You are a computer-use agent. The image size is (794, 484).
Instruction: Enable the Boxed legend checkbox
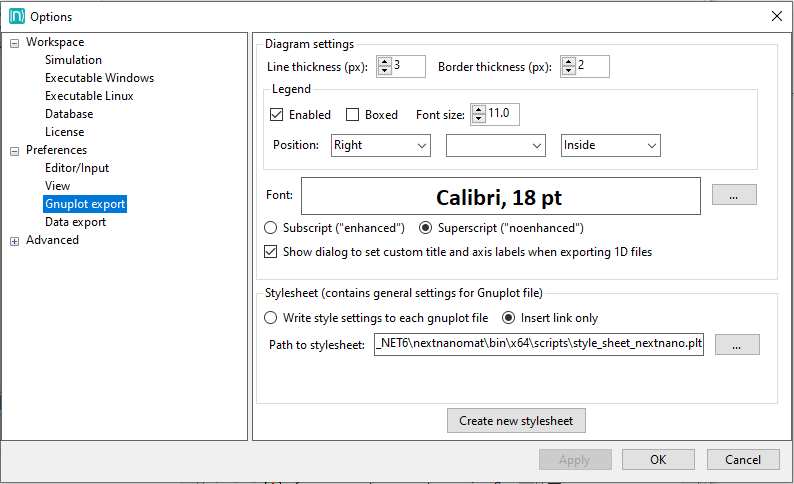[x=353, y=115]
